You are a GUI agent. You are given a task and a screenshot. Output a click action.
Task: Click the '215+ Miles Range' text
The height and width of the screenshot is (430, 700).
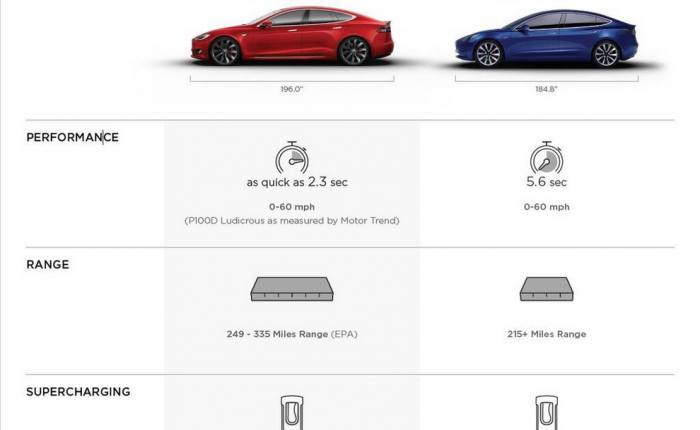pos(546,334)
